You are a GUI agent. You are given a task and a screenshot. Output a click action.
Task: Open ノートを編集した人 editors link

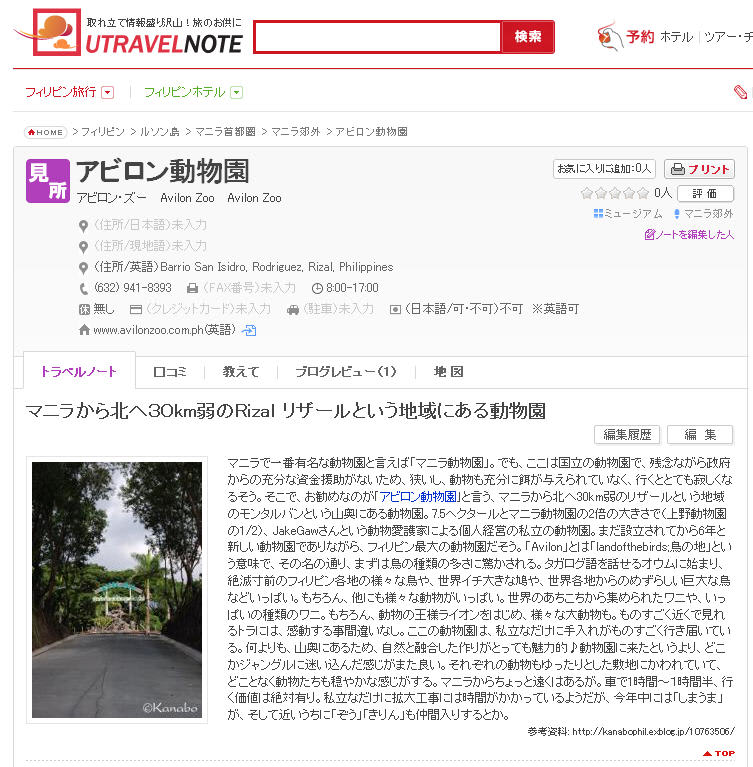[x=689, y=235]
